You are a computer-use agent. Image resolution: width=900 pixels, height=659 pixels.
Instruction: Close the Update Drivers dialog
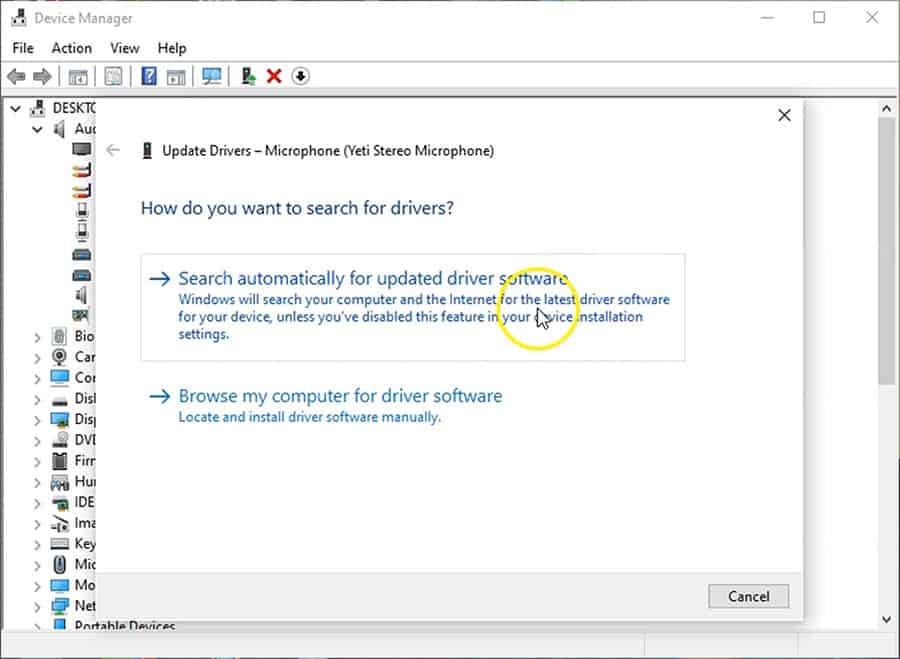(784, 115)
